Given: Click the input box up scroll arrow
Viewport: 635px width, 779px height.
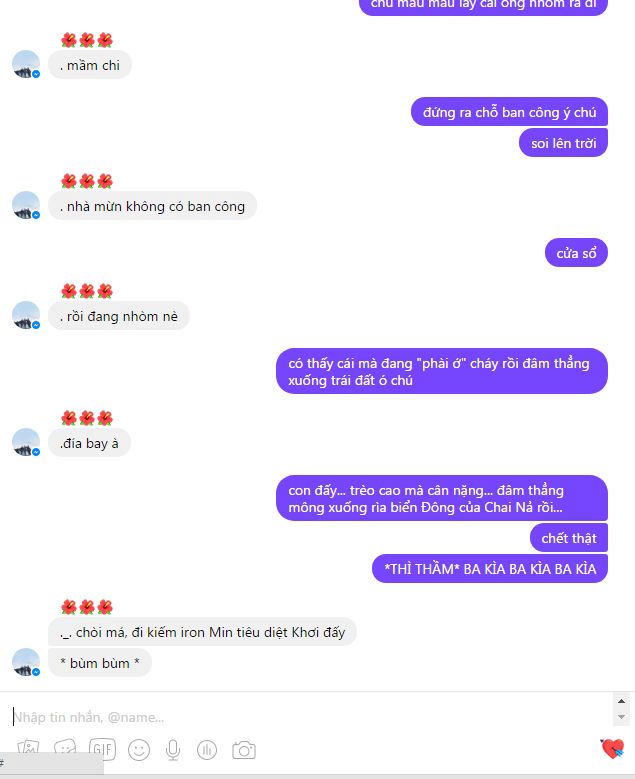Looking at the screenshot, I should coord(621,701).
